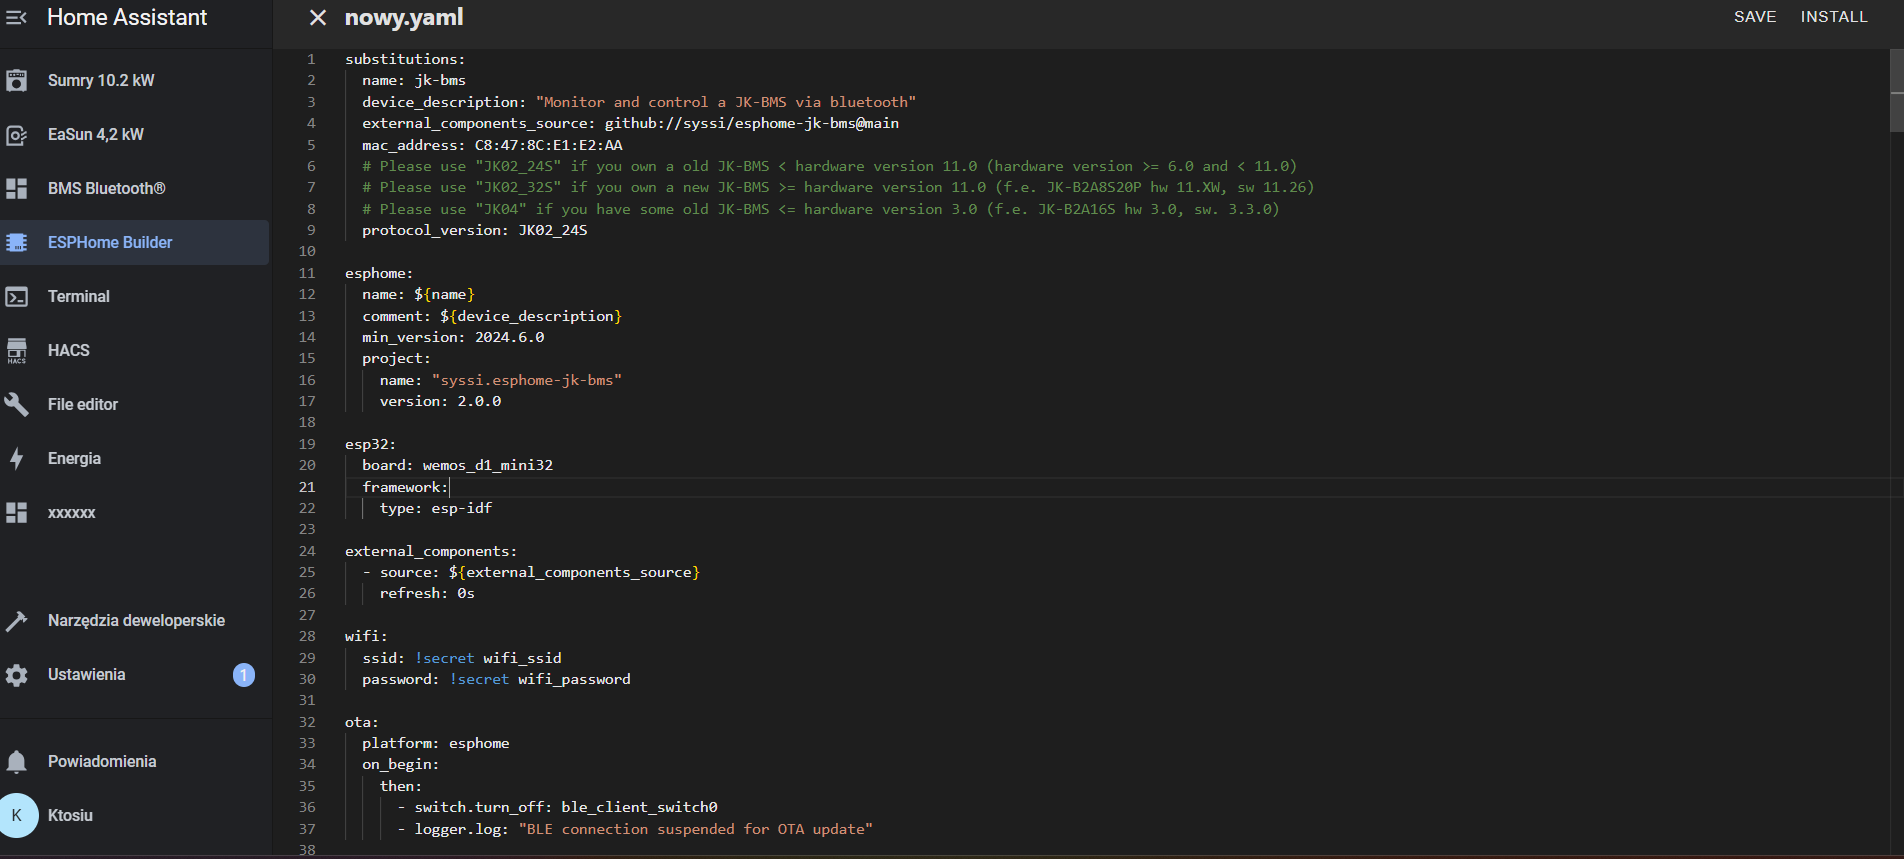Viewport: 1904px width, 859px height.
Task: Click the ESPHome Builder chip icon
Action: point(16,242)
